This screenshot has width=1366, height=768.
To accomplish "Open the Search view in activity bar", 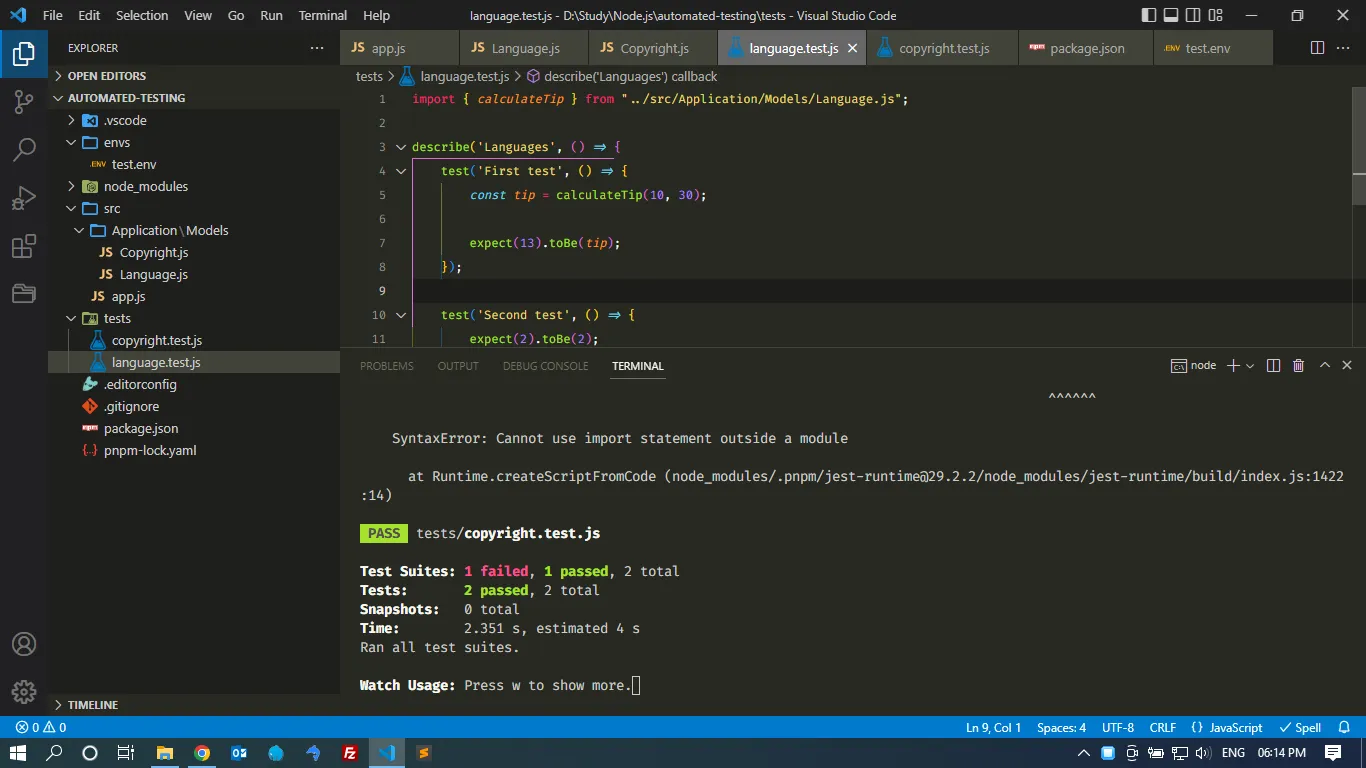I will (x=24, y=150).
